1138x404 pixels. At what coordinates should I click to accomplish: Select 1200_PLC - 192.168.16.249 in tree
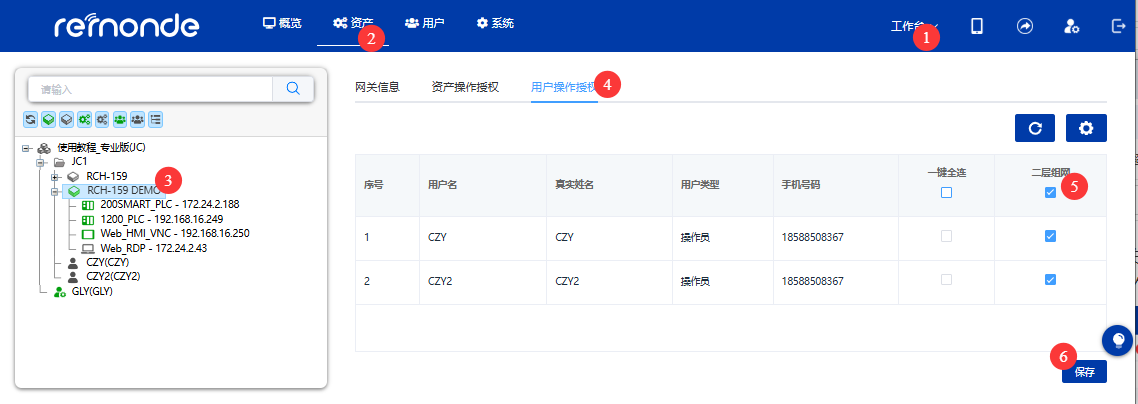[x=163, y=220]
